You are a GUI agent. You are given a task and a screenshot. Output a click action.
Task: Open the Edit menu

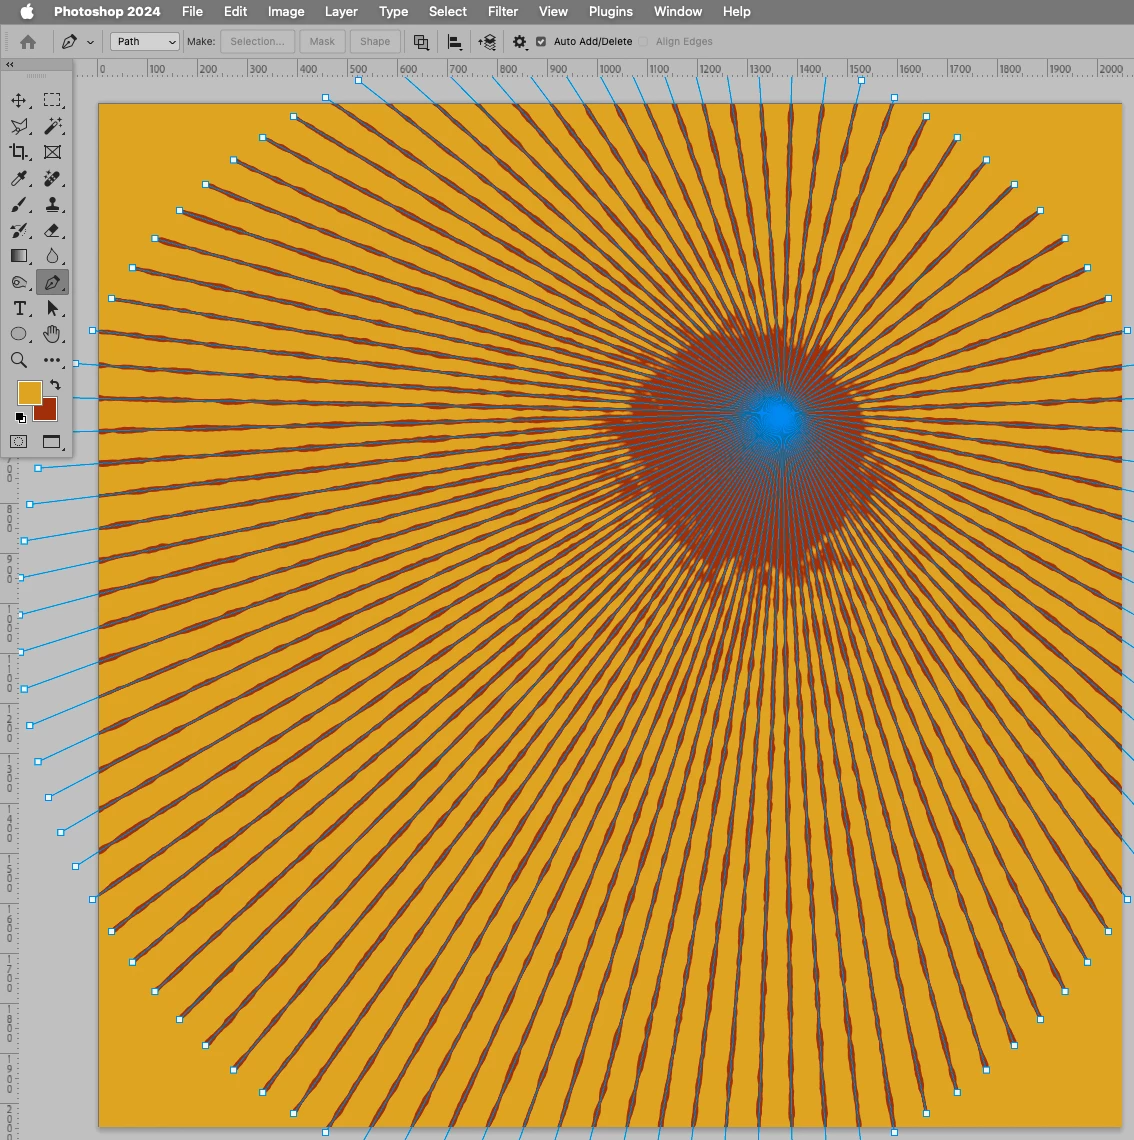click(235, 11)
